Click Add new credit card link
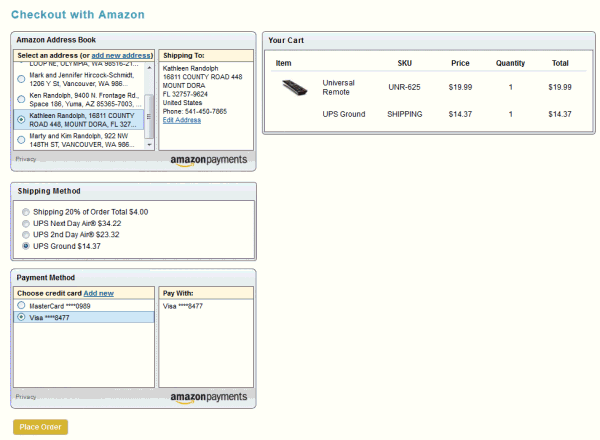 (99, 293)
